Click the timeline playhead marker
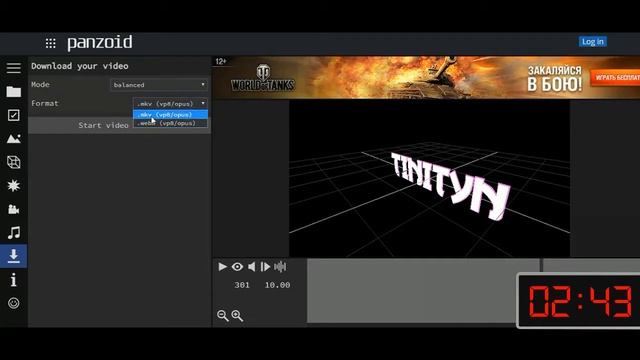 [x=541, y=265]
